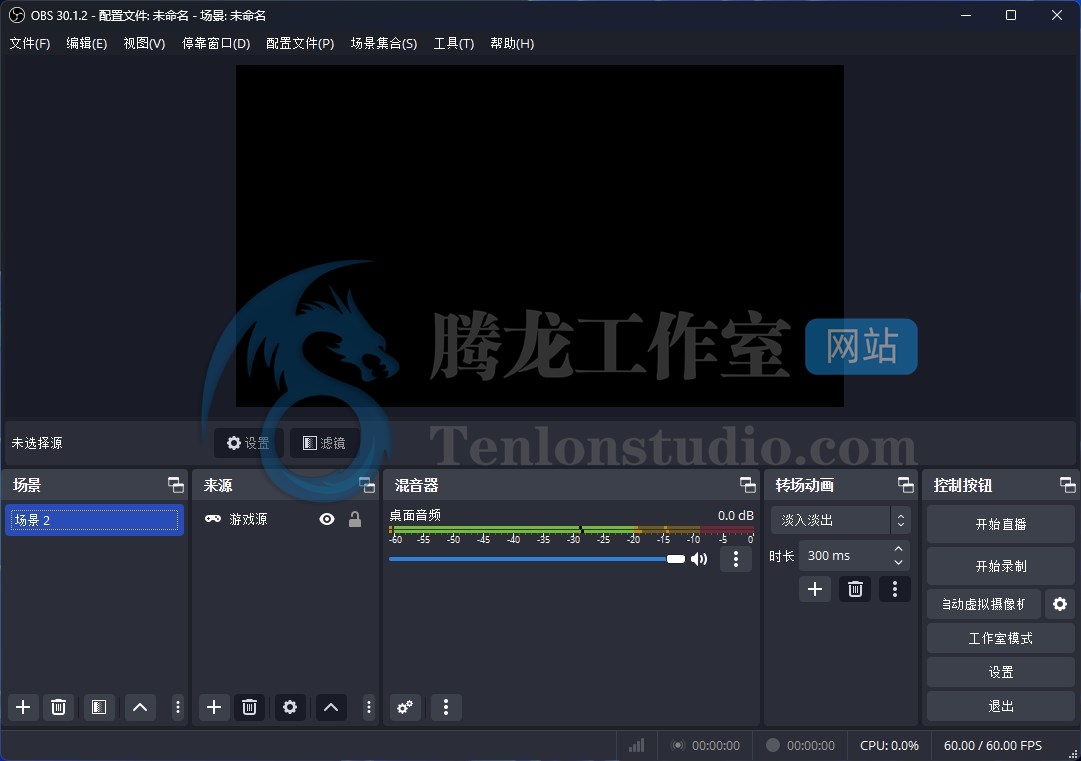This screenshot has width=1081, height=761.
Task: Open the 编辑(E) menu
Action: point(87,43)
